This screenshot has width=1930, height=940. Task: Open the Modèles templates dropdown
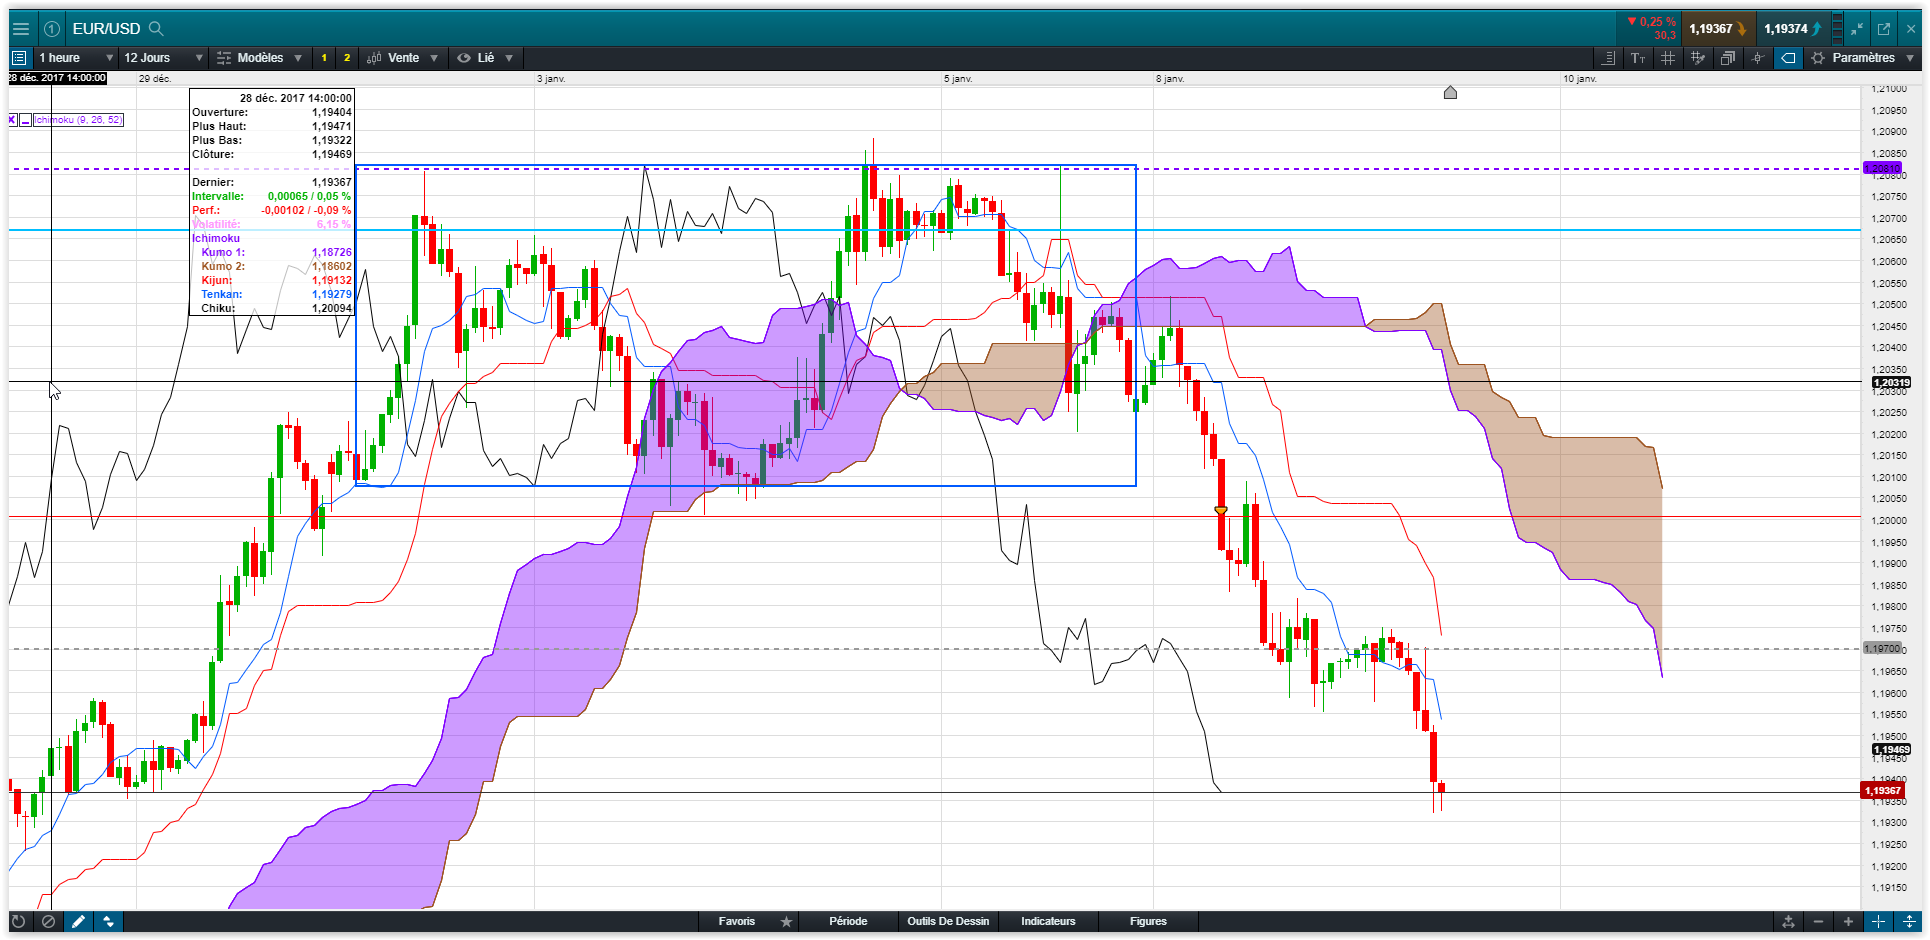[x=260, y=58]
